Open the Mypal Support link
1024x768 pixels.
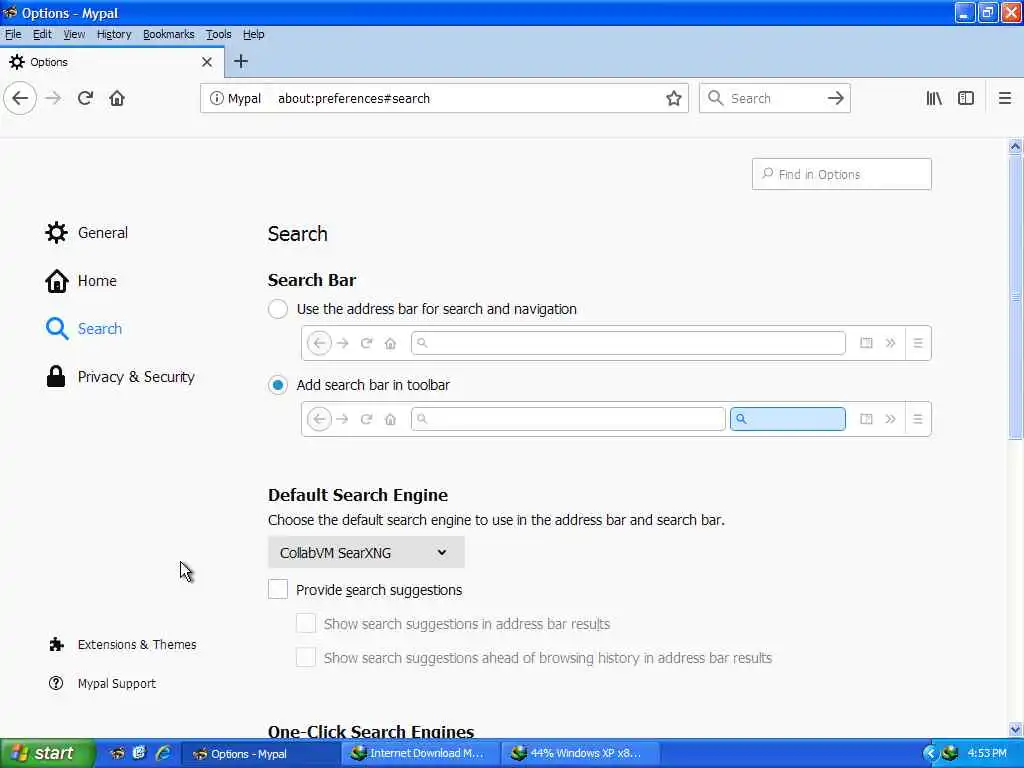103,684
